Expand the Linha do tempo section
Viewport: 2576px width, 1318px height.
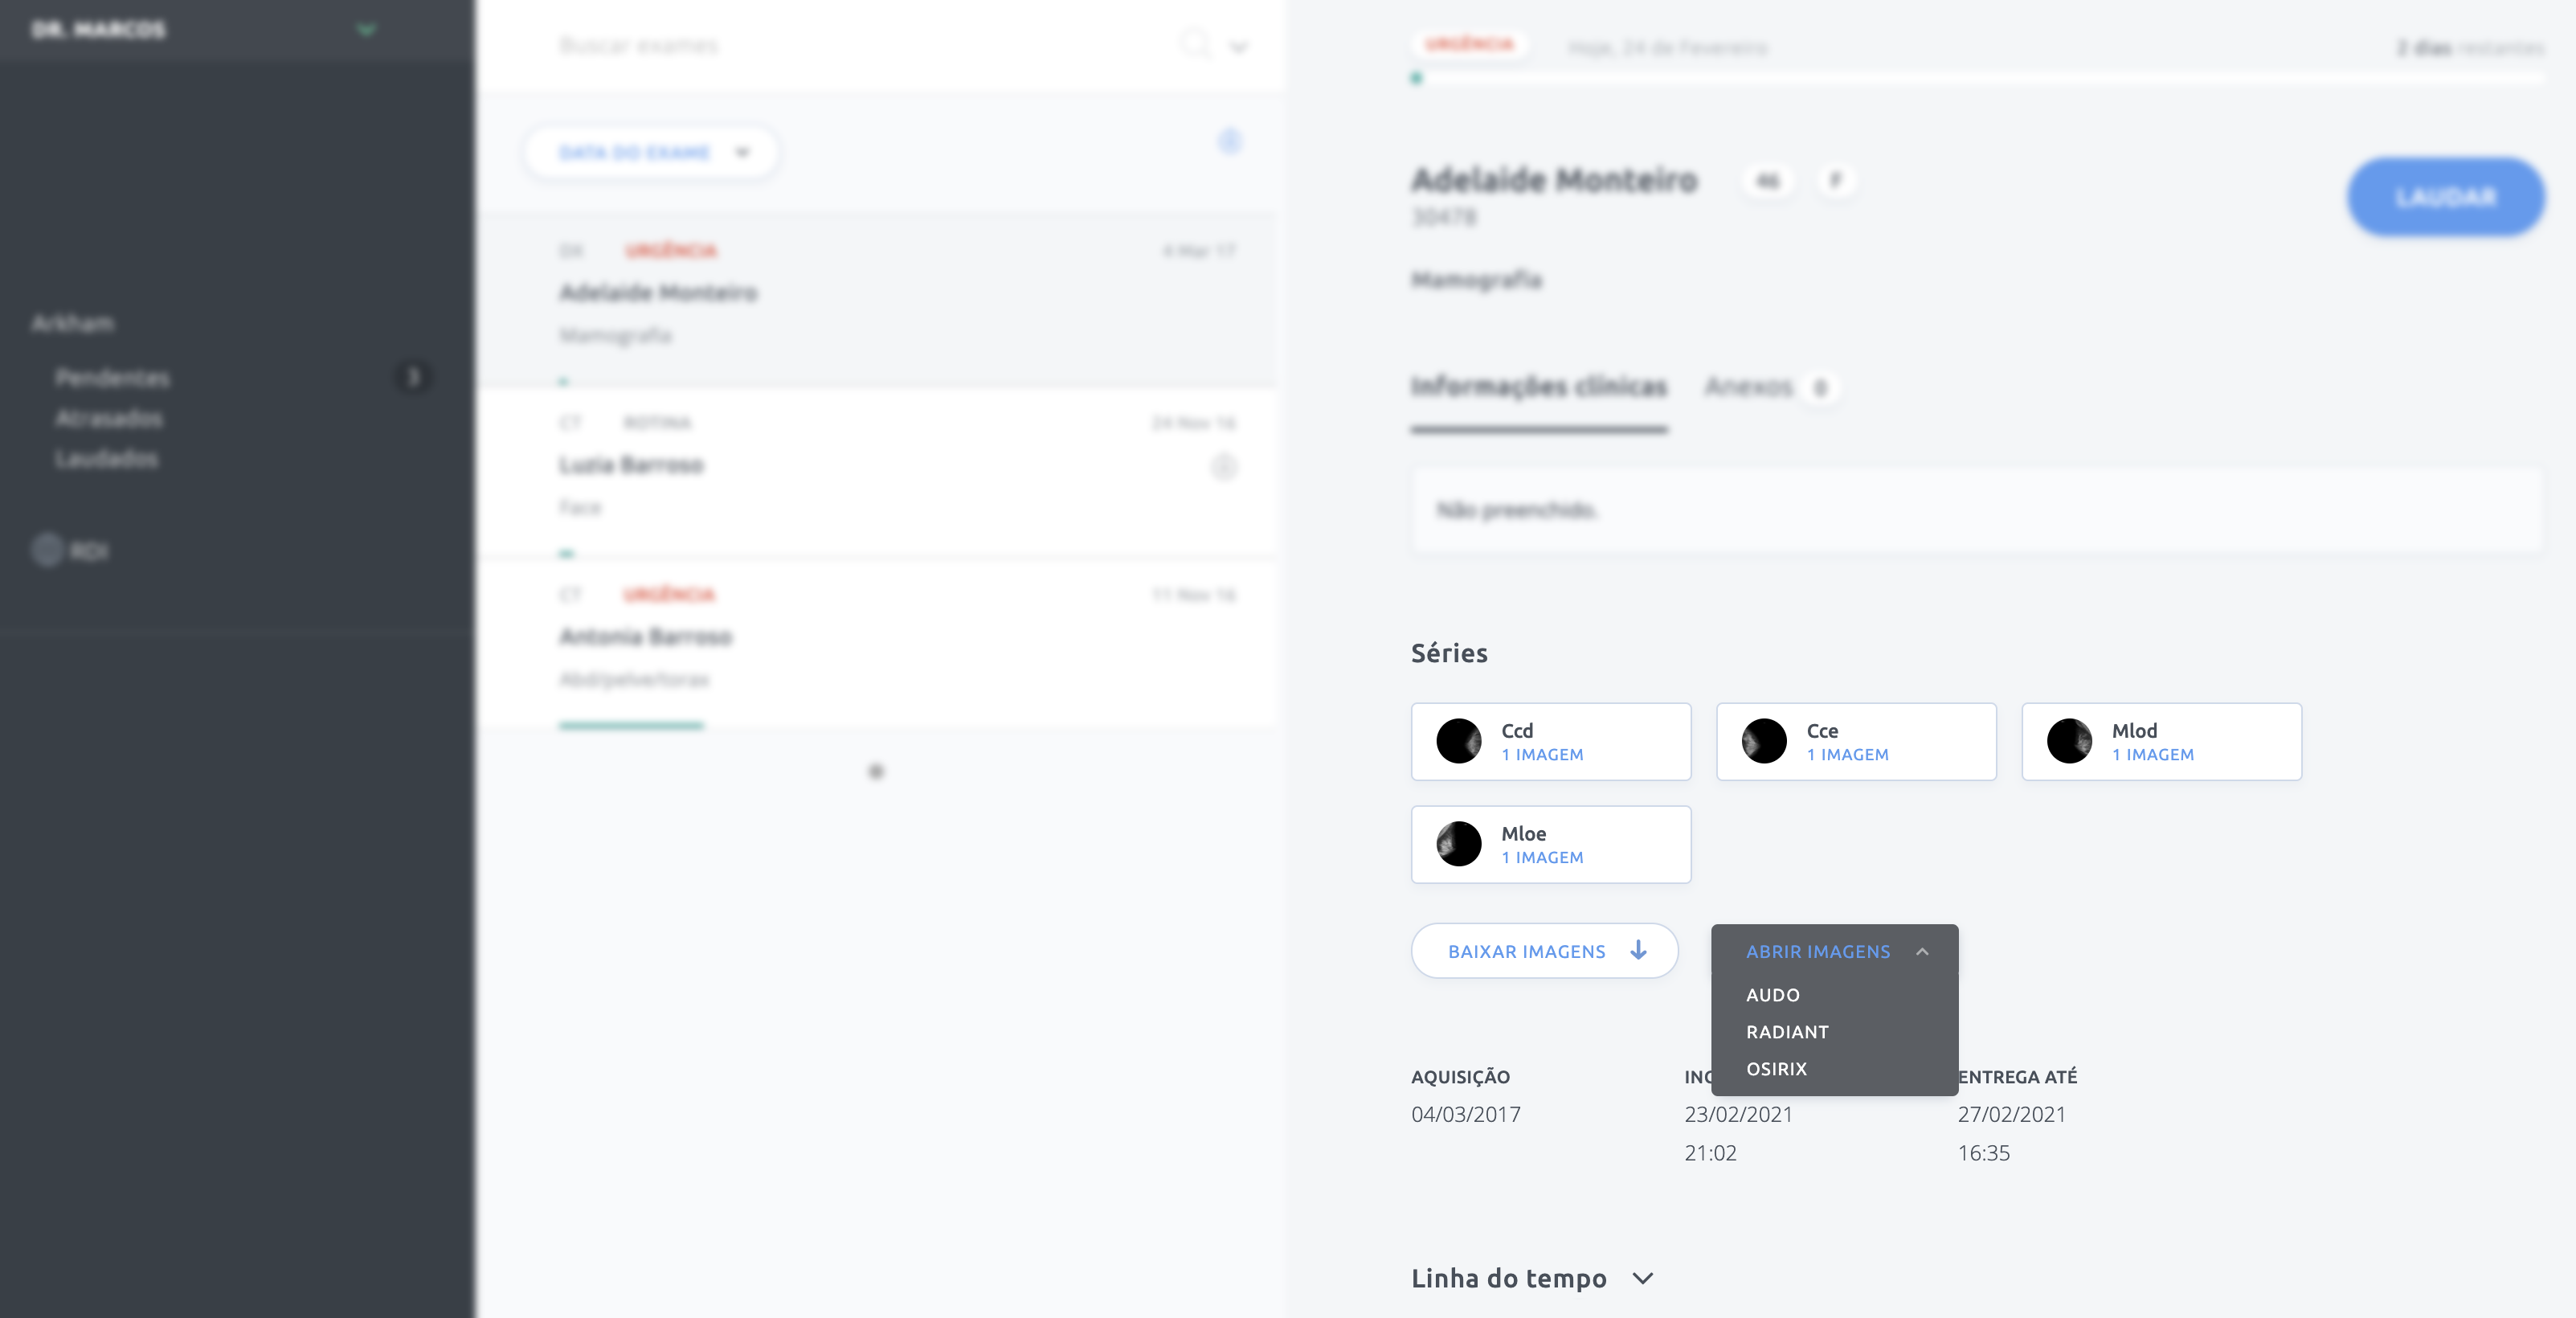(1532, 1278)
